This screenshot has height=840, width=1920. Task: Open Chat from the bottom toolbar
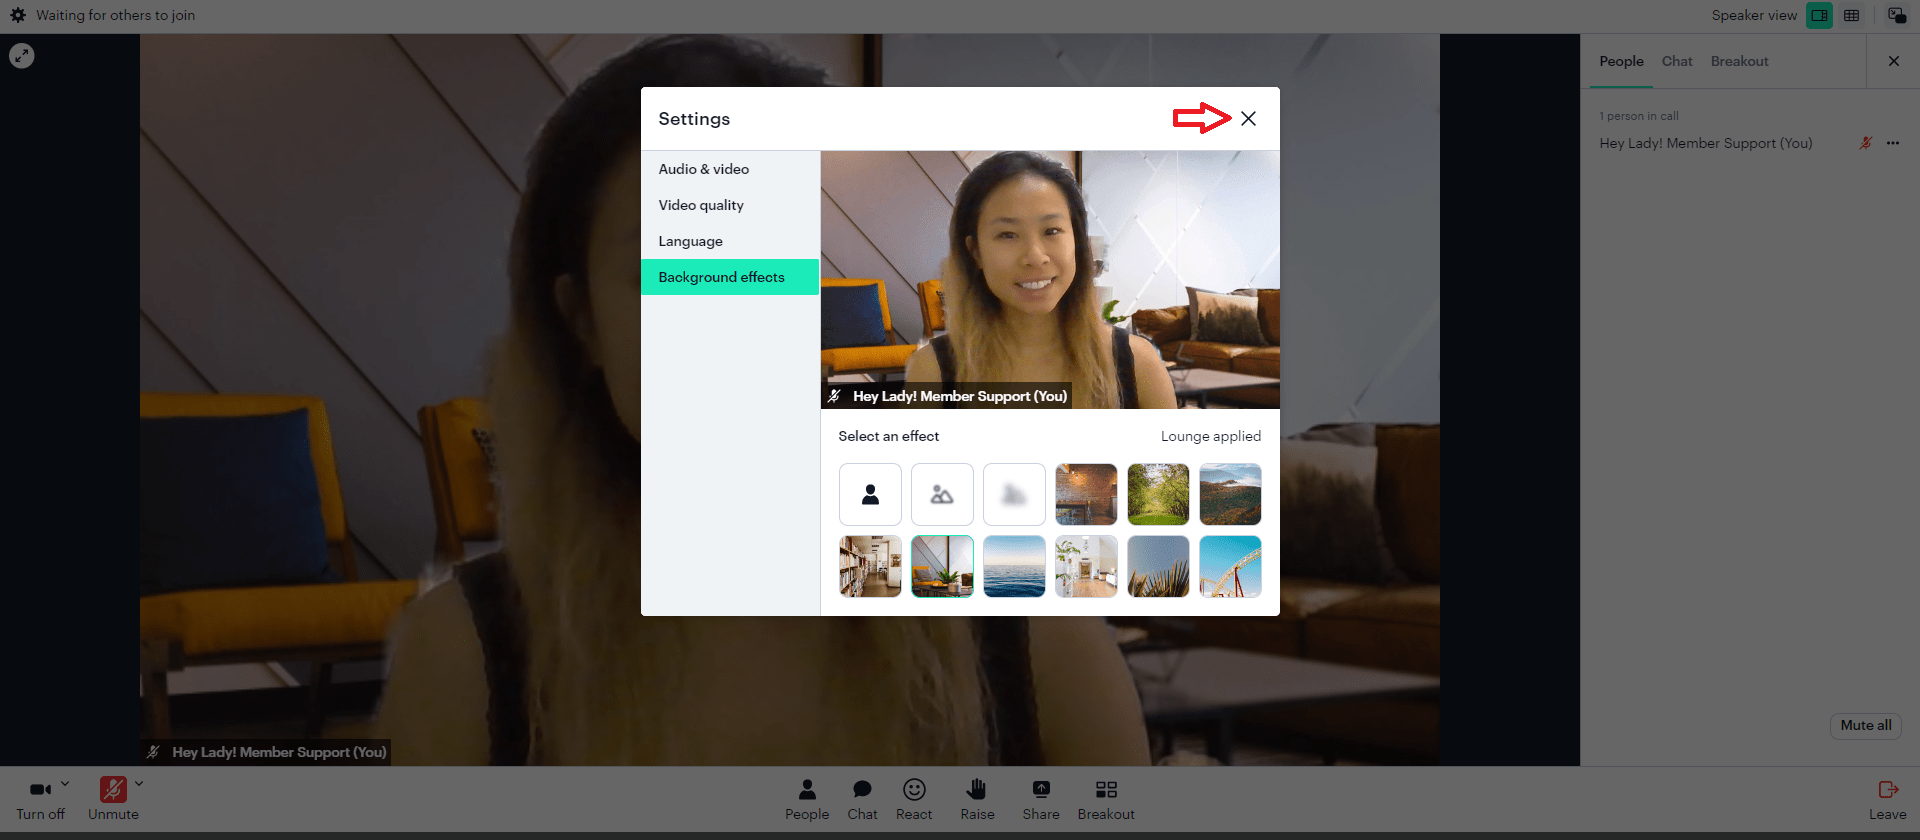tap(862, 790)
